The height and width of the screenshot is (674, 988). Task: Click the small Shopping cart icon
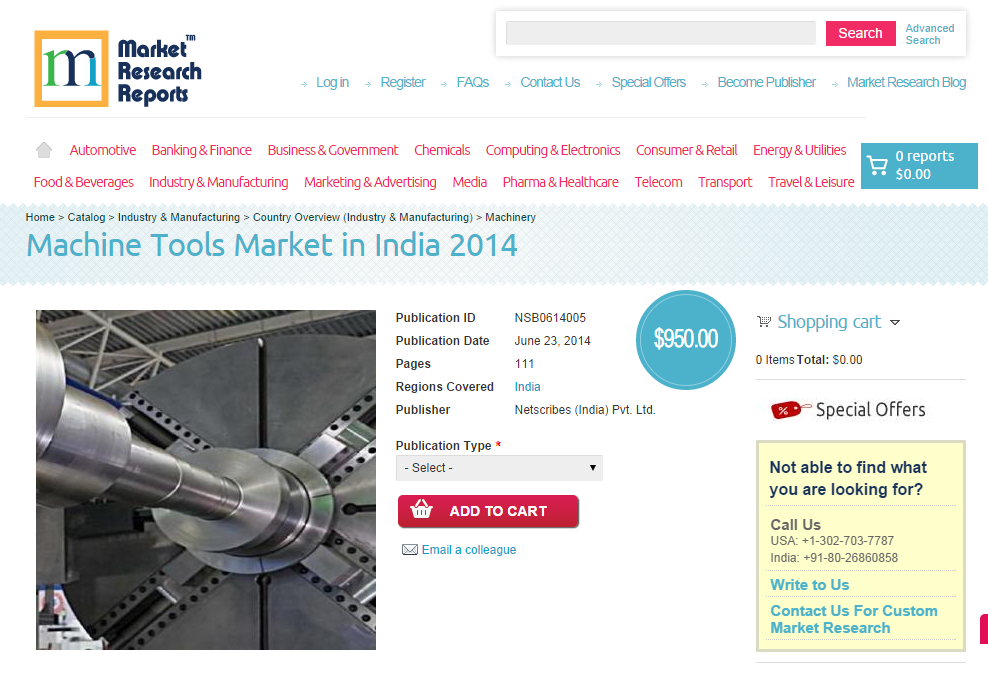[x=764, y=321]
